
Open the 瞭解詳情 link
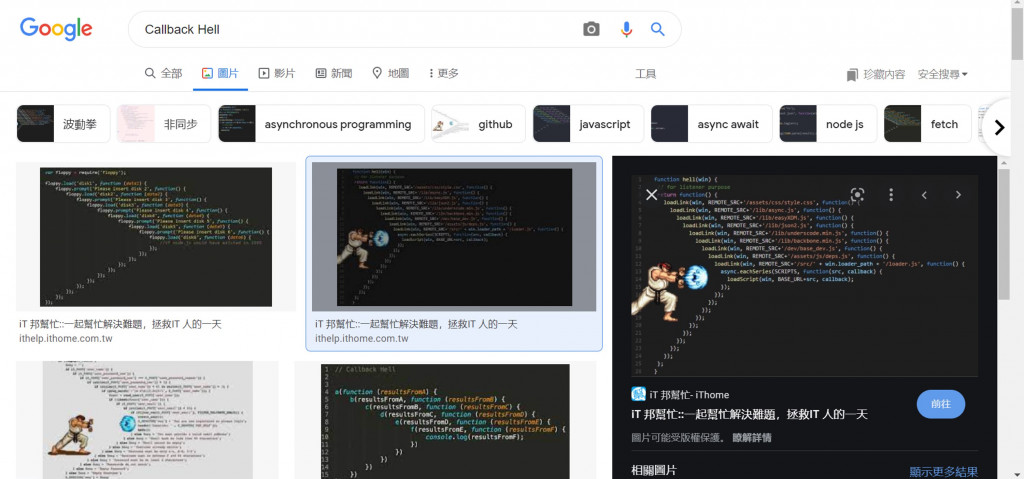click(x=752, y=437)
